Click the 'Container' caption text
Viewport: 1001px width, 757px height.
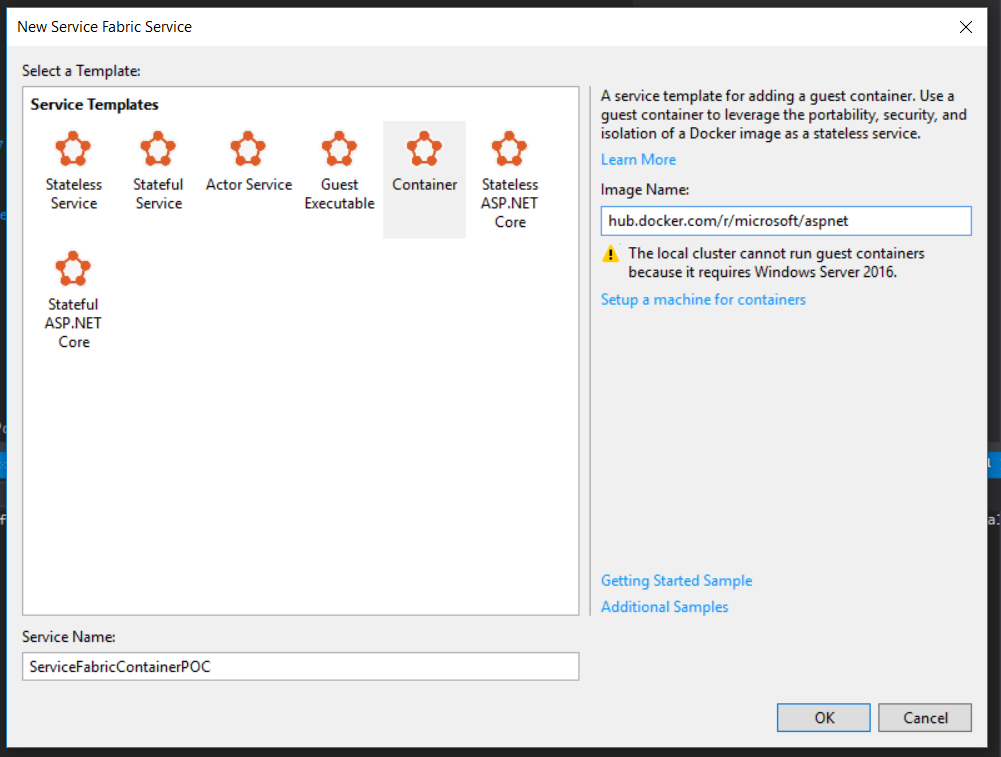(425, 184)
